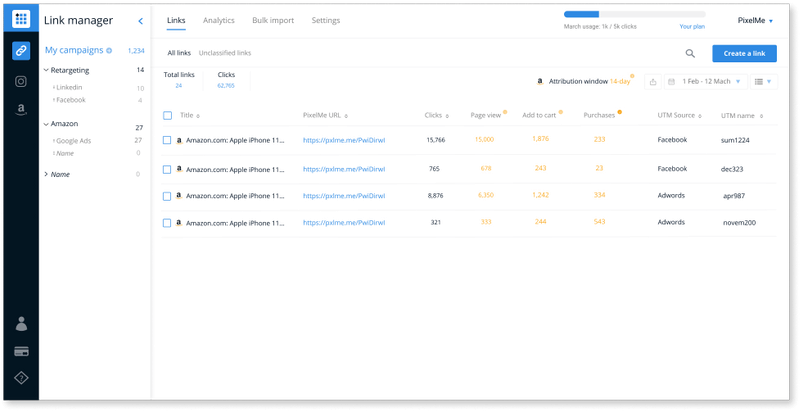Expand the bottom Nome campaign group
This screenshot has height=411, width=800.
[x=46, y=174]
